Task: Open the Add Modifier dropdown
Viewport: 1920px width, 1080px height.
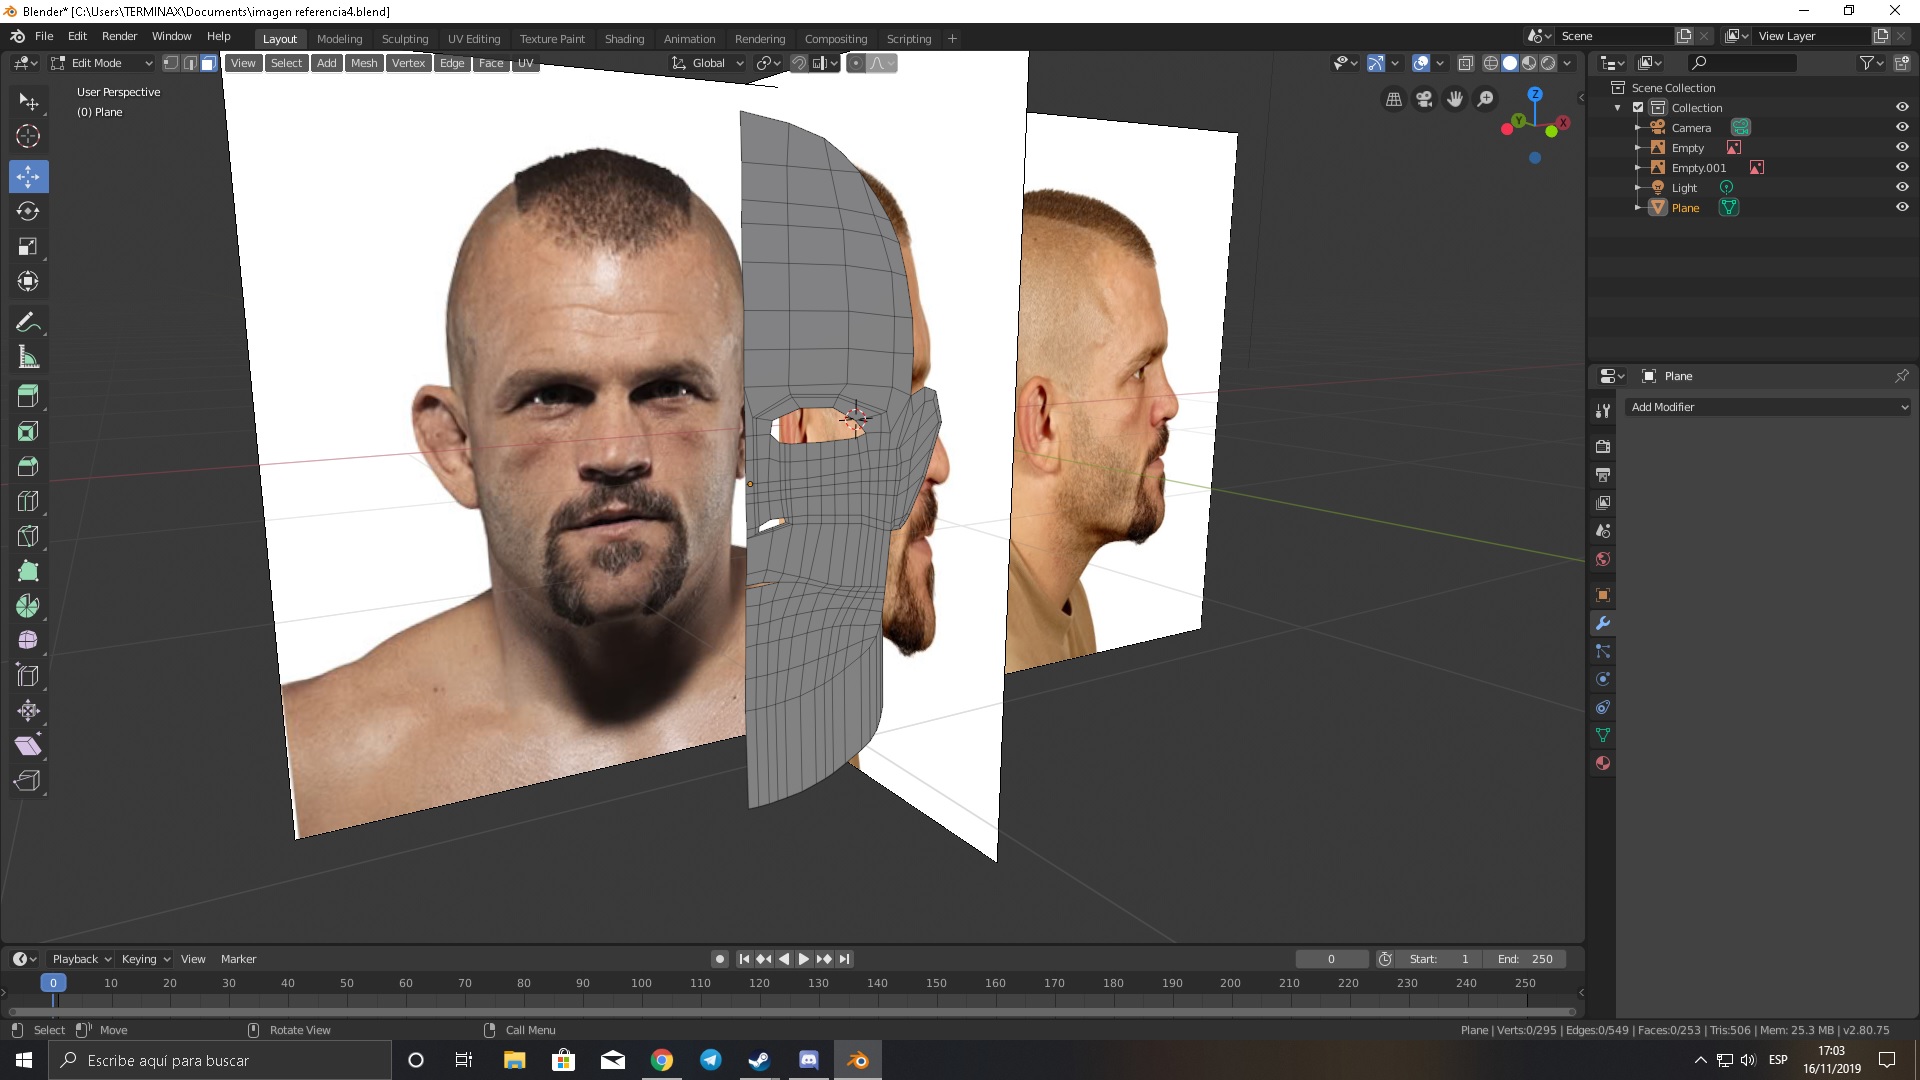Action: 1767,407
